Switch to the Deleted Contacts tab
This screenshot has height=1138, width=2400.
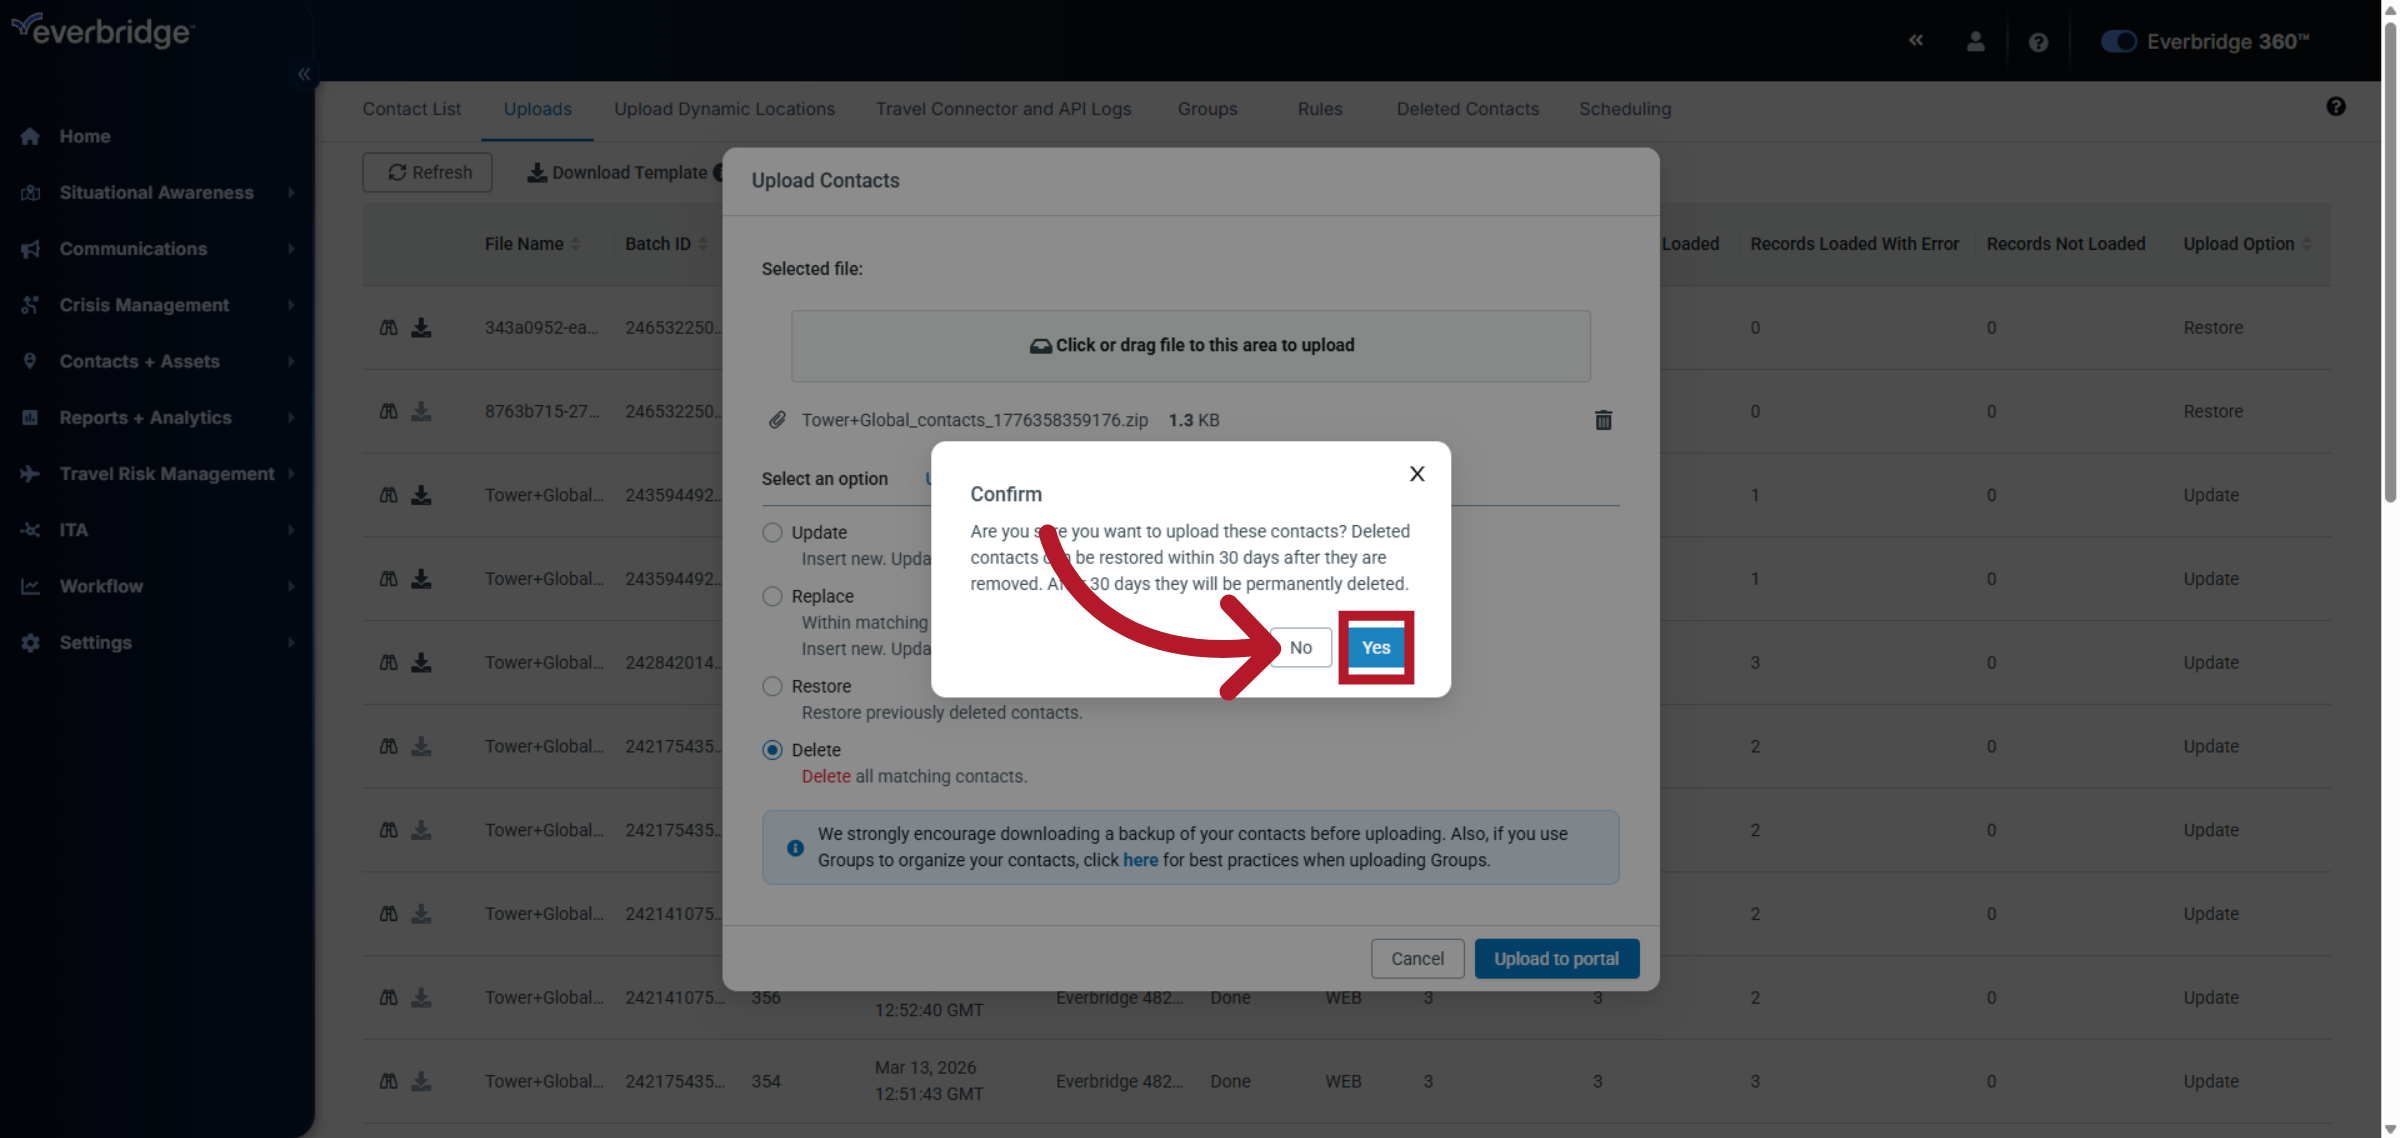[x=1467, y=109]
